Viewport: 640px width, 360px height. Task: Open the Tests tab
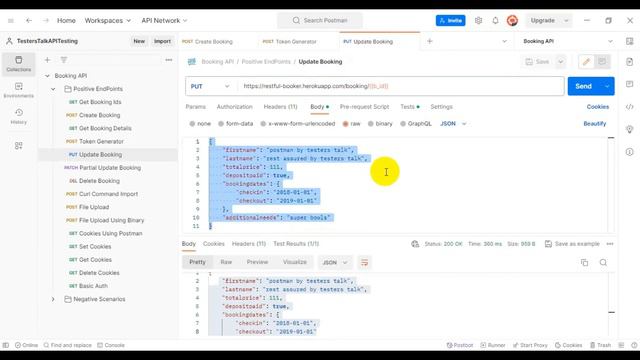(409, 107)
